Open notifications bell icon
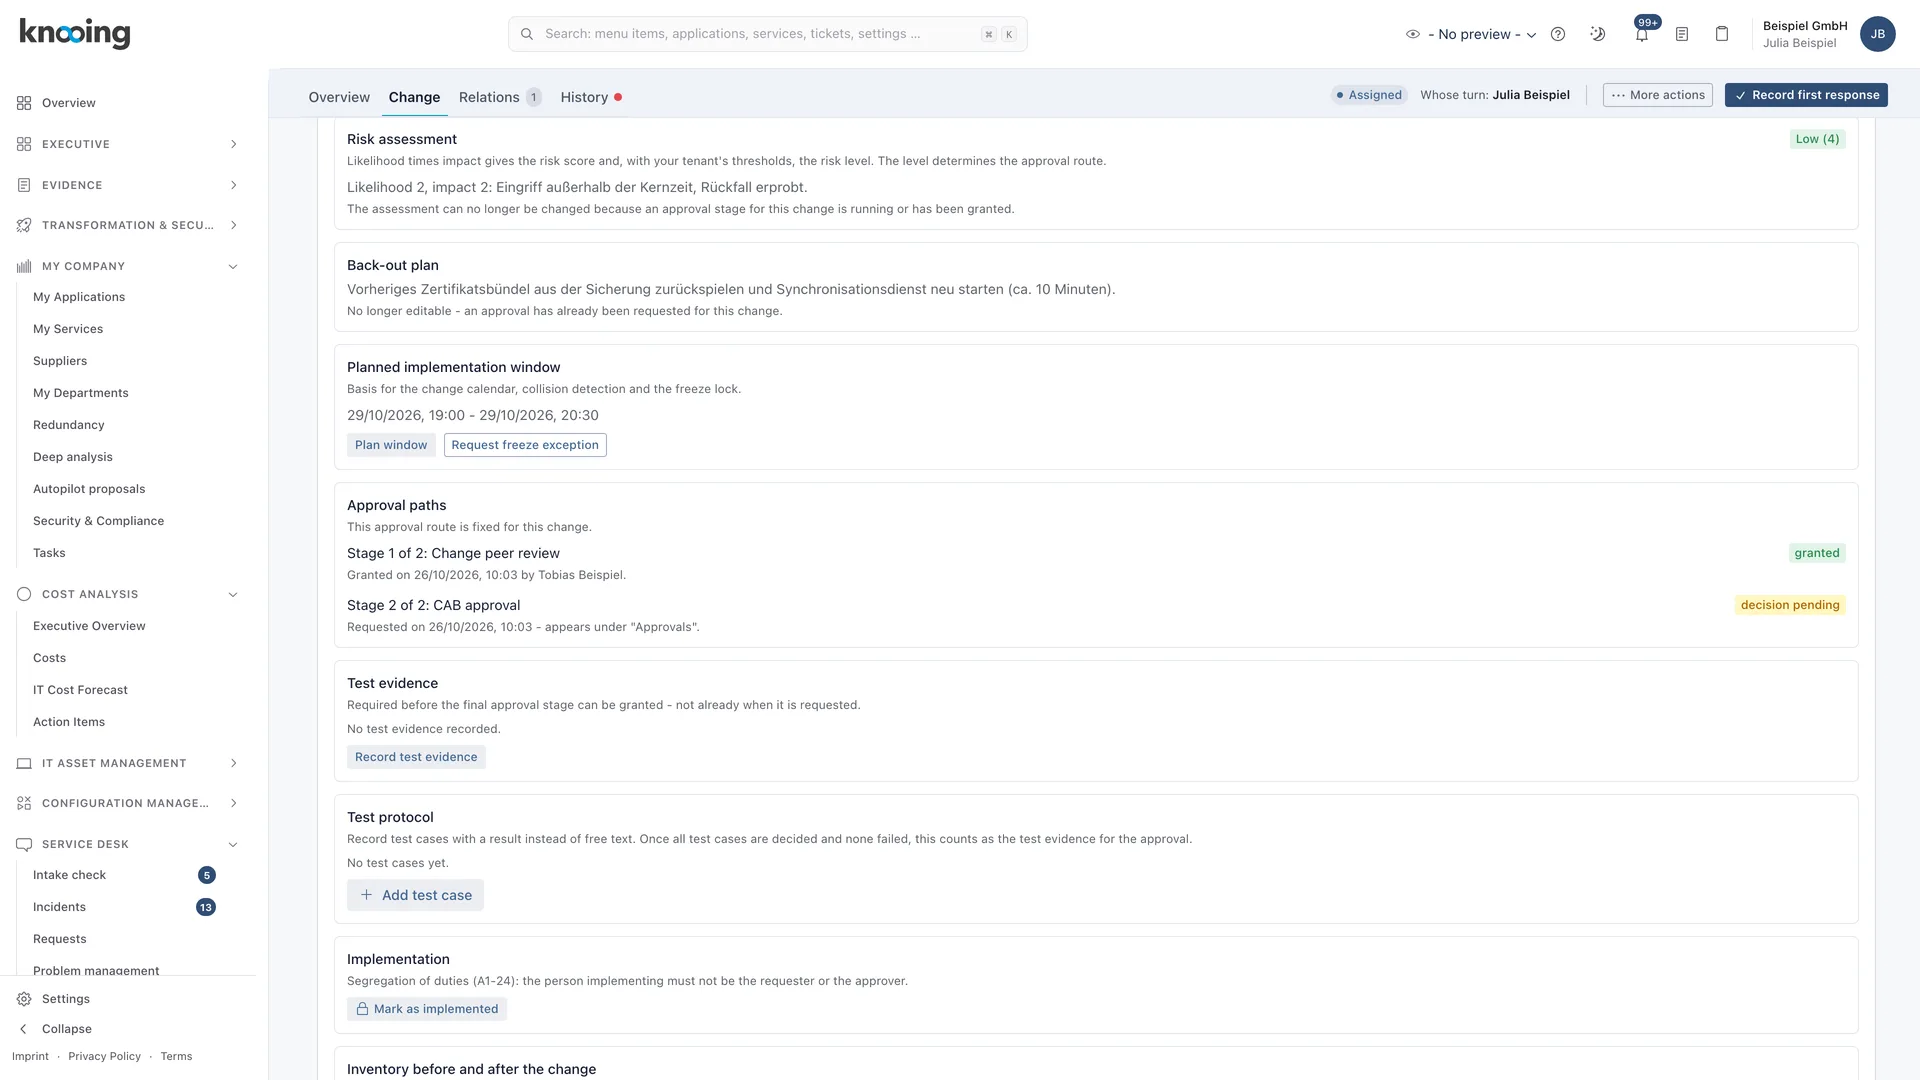 click(1642, 34)
